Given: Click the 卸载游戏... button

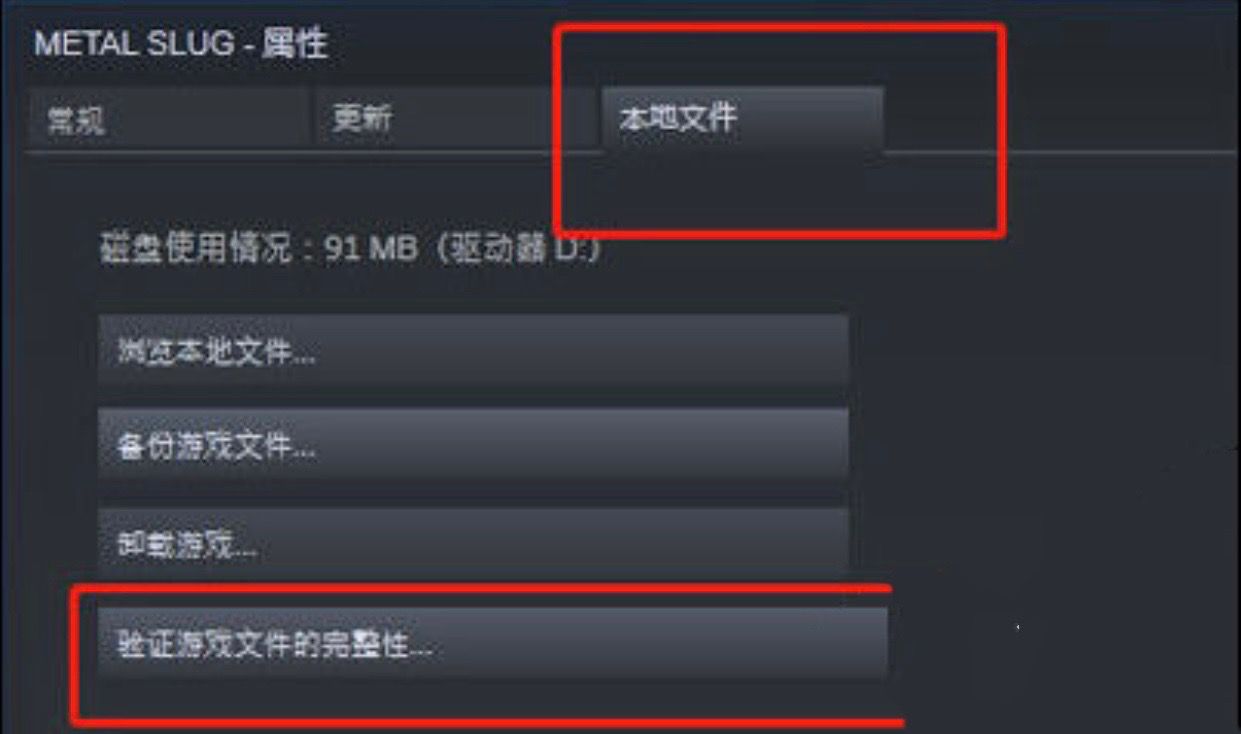Looking at the screenshot, I should (473, 543).
